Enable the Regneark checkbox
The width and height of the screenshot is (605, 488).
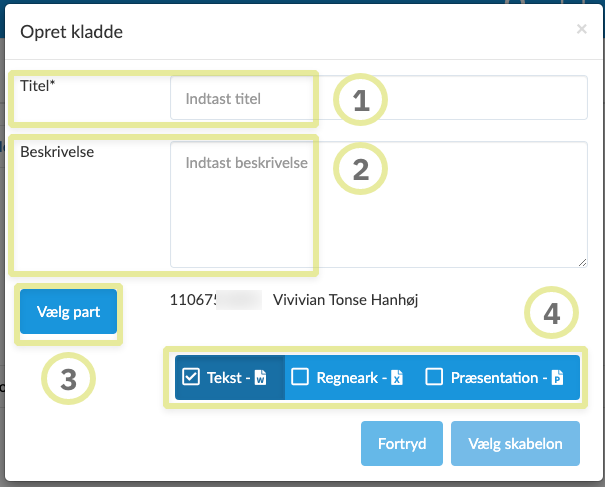coord(300,377)
